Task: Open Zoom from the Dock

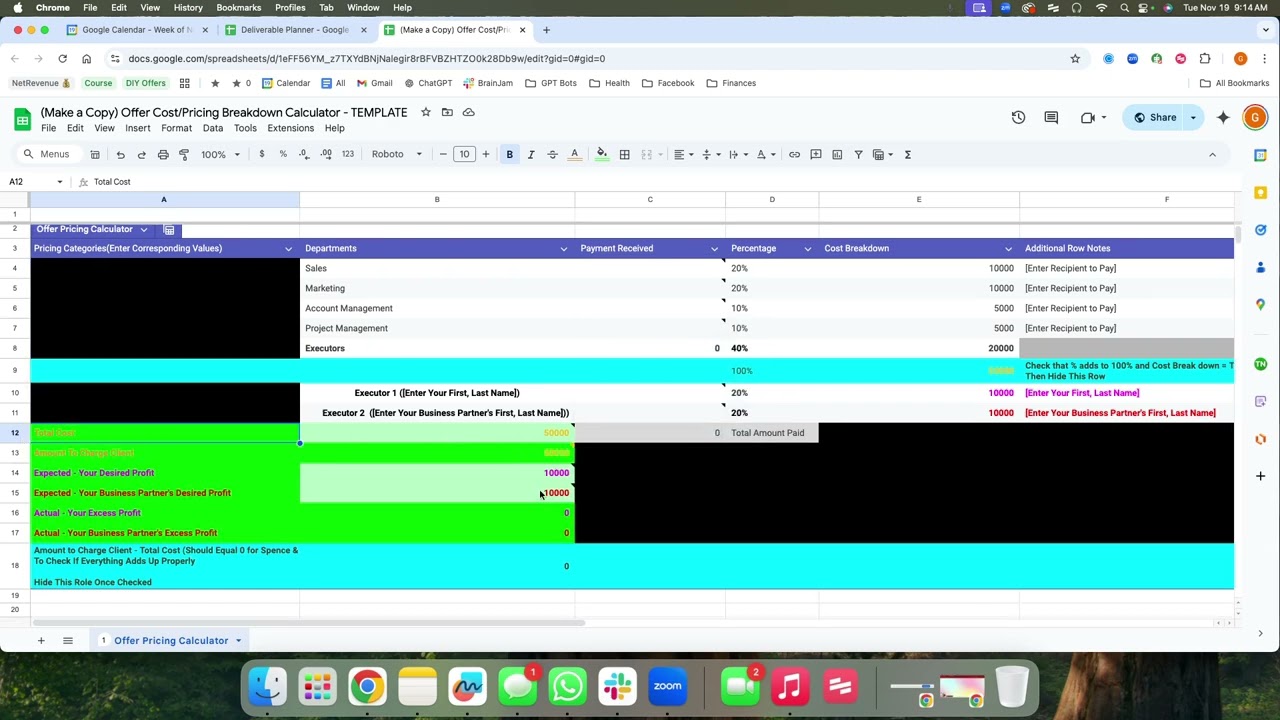Action: click(667, 686)
